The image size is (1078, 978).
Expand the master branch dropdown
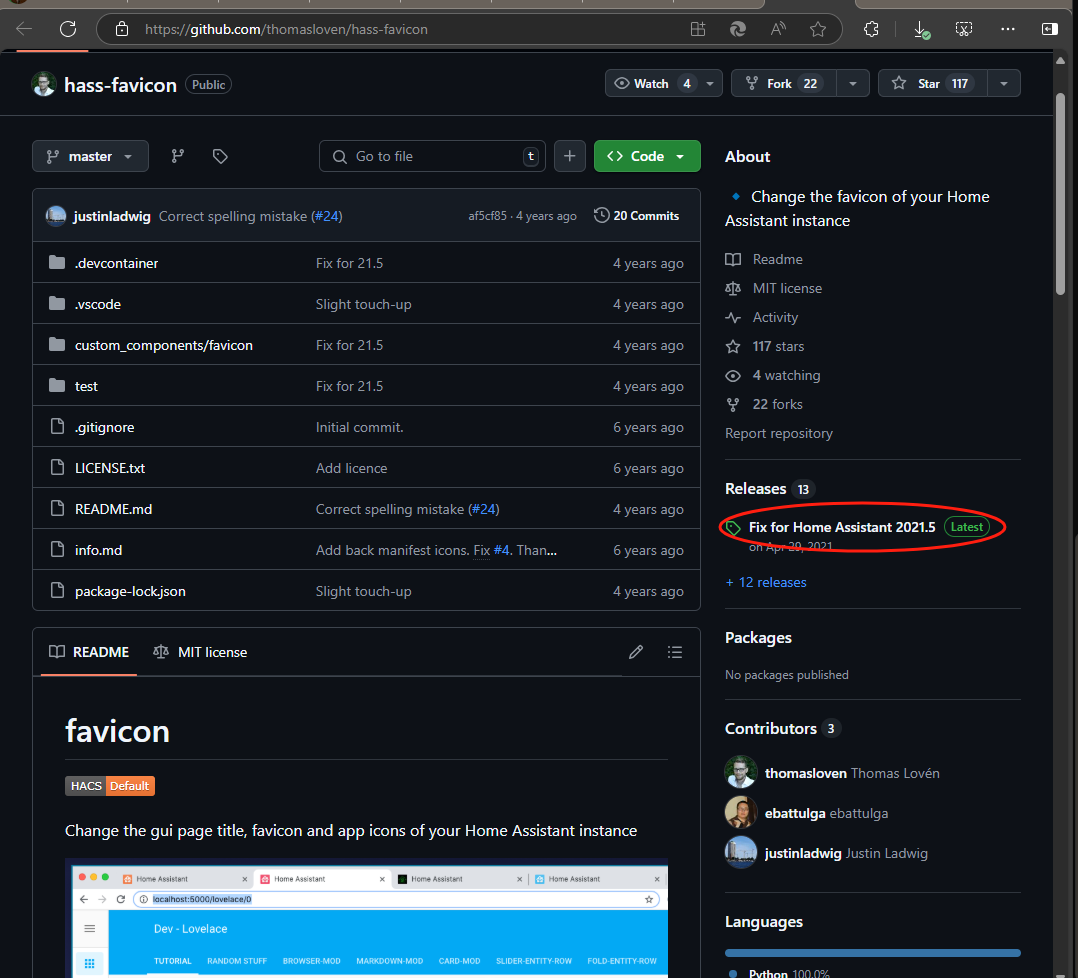pyautogui.click(x=90, y=156)
